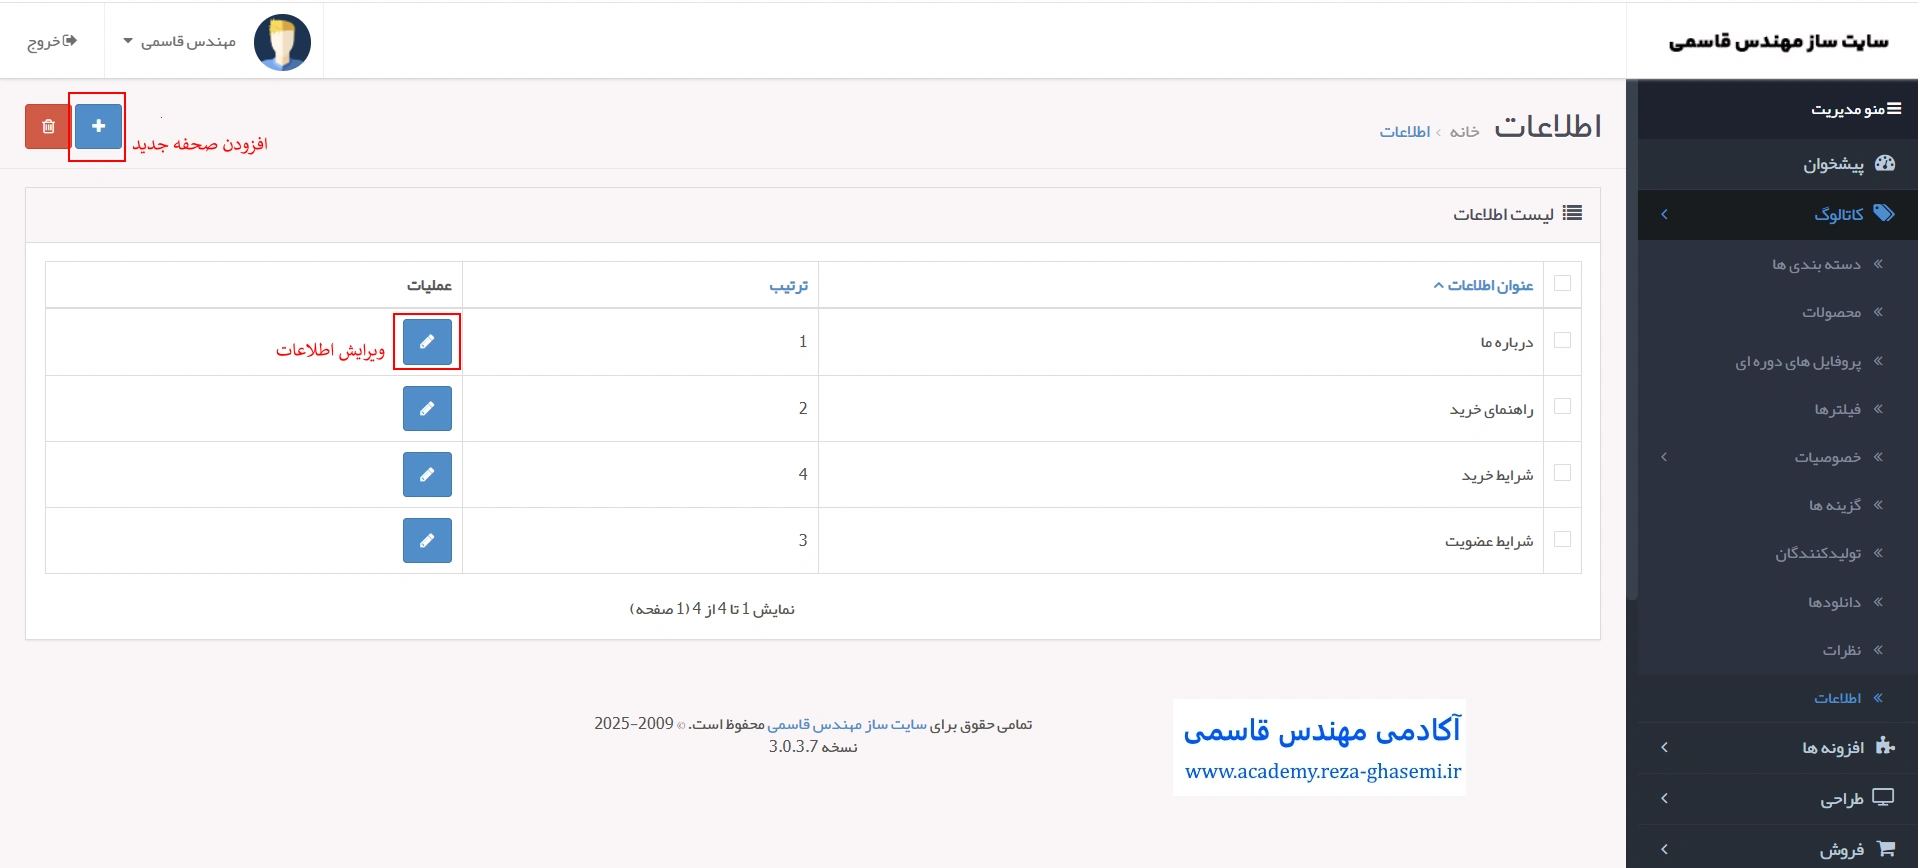Screen dimensions: 1918x868
Task: Open پیشخوان dashboard menu item
Action: (x=1778, y=164)
